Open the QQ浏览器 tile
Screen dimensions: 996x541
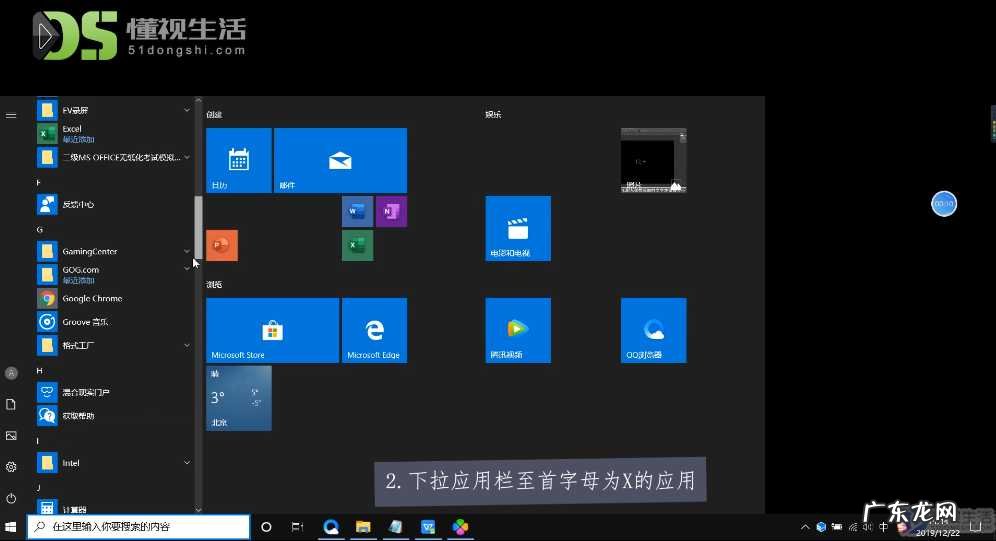click(x=654, y=330)
